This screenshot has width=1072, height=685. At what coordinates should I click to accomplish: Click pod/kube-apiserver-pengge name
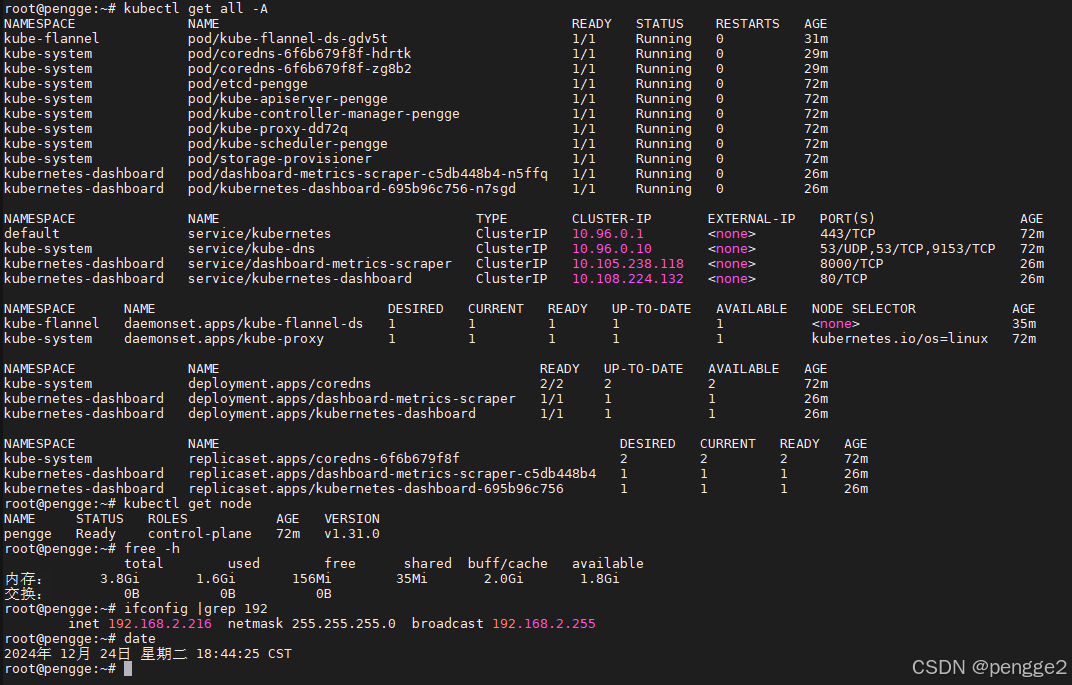coord(288,99)
